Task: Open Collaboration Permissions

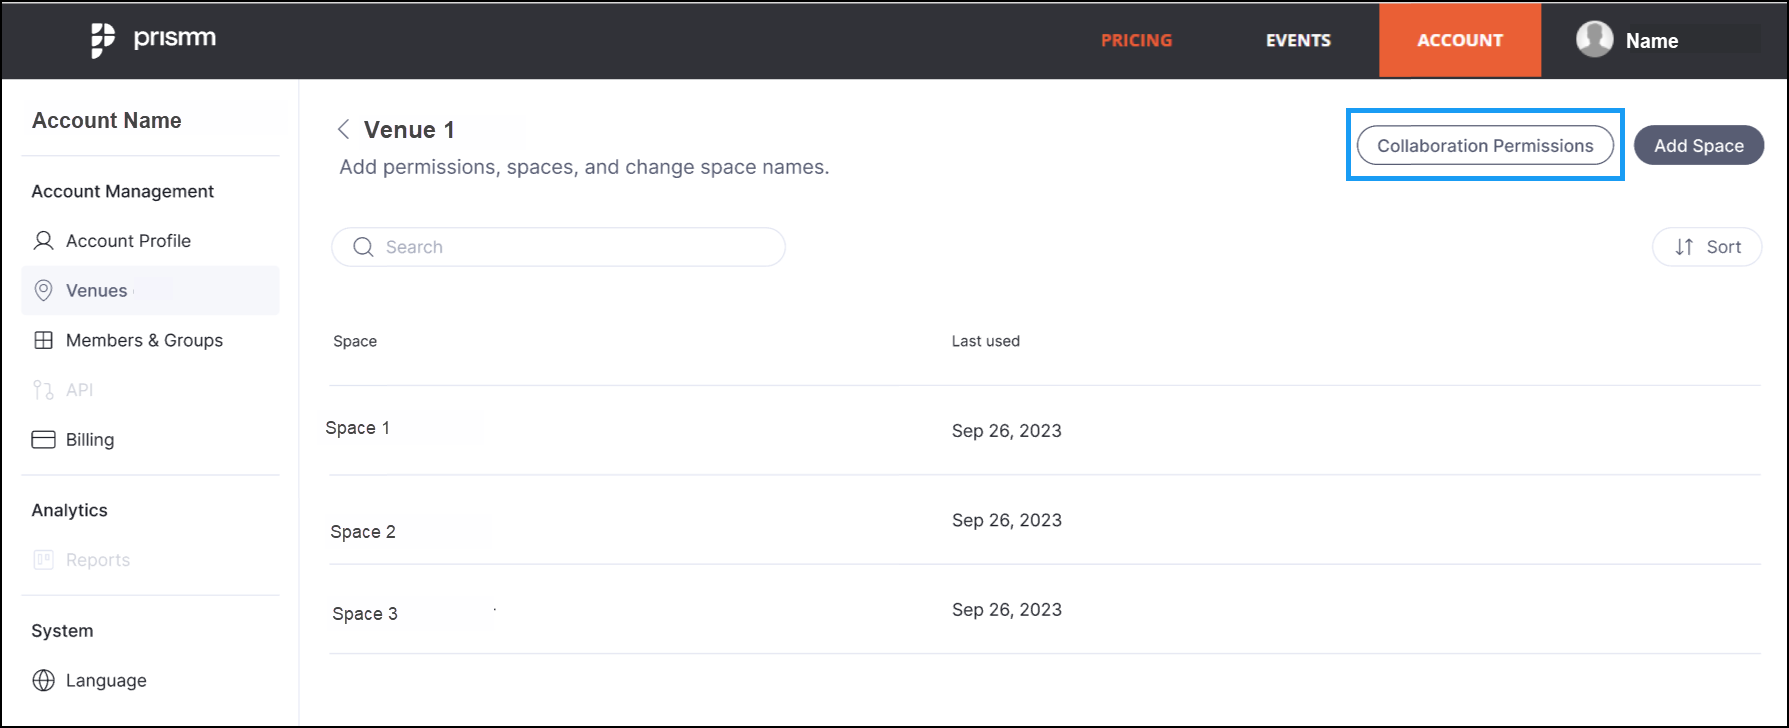Action: point(1485,146)
